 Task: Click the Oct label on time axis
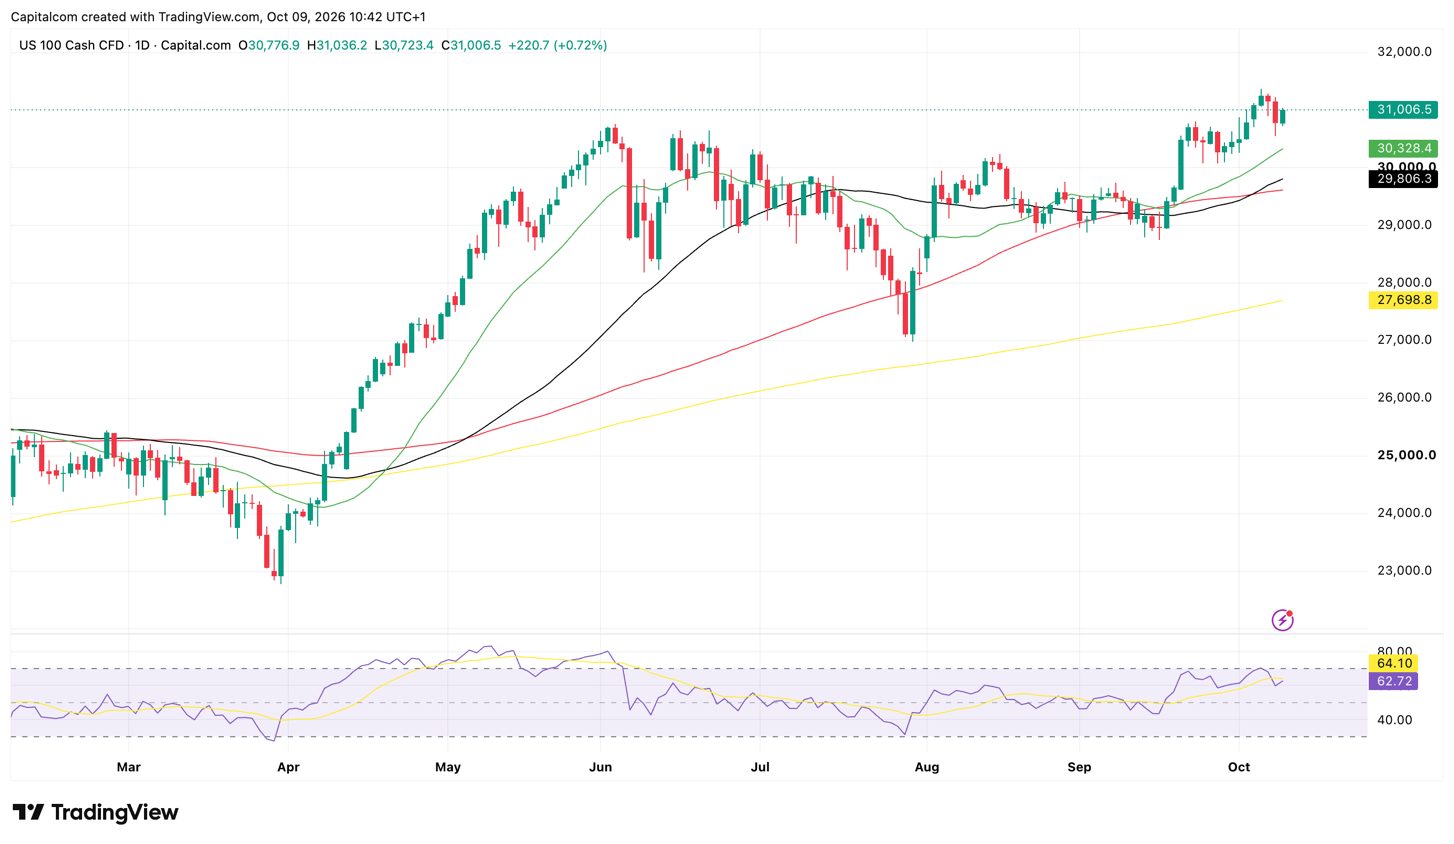coord(1239,767)
